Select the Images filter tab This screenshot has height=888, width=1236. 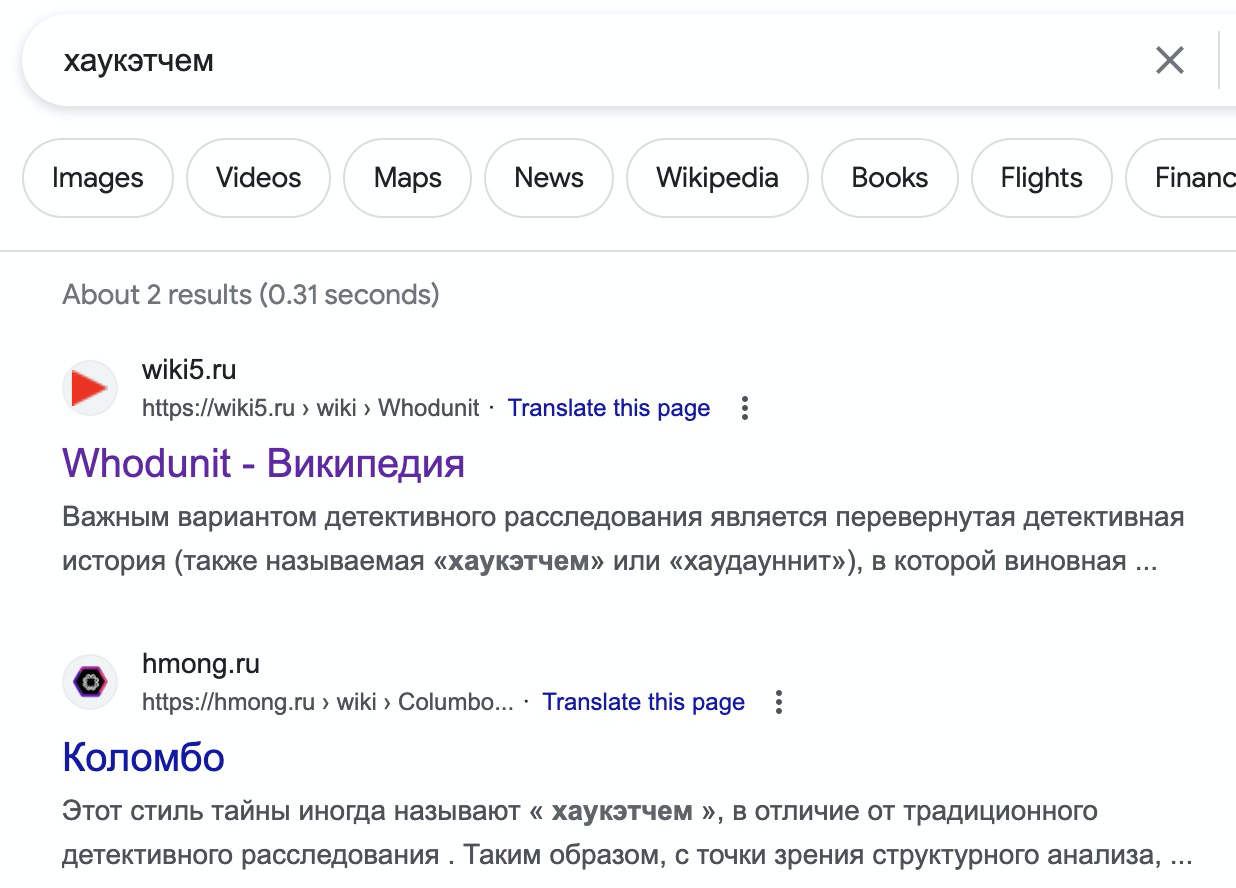pyautogui.click(x=98, y=178)
